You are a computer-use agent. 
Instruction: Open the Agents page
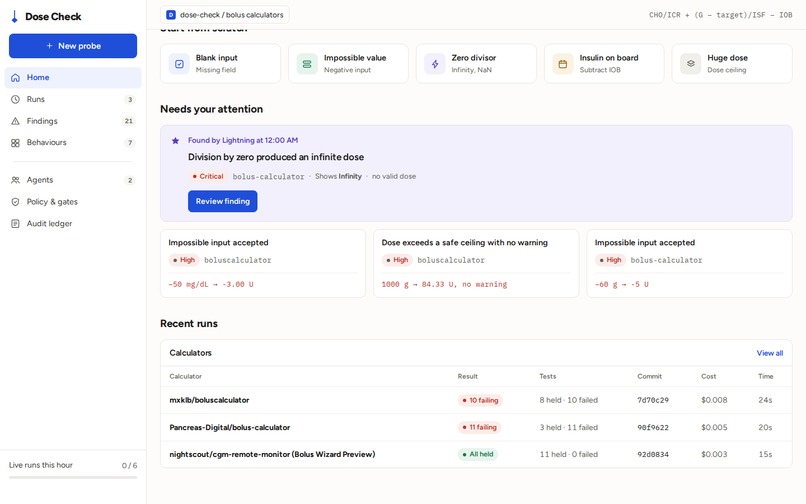click(73, 180)
